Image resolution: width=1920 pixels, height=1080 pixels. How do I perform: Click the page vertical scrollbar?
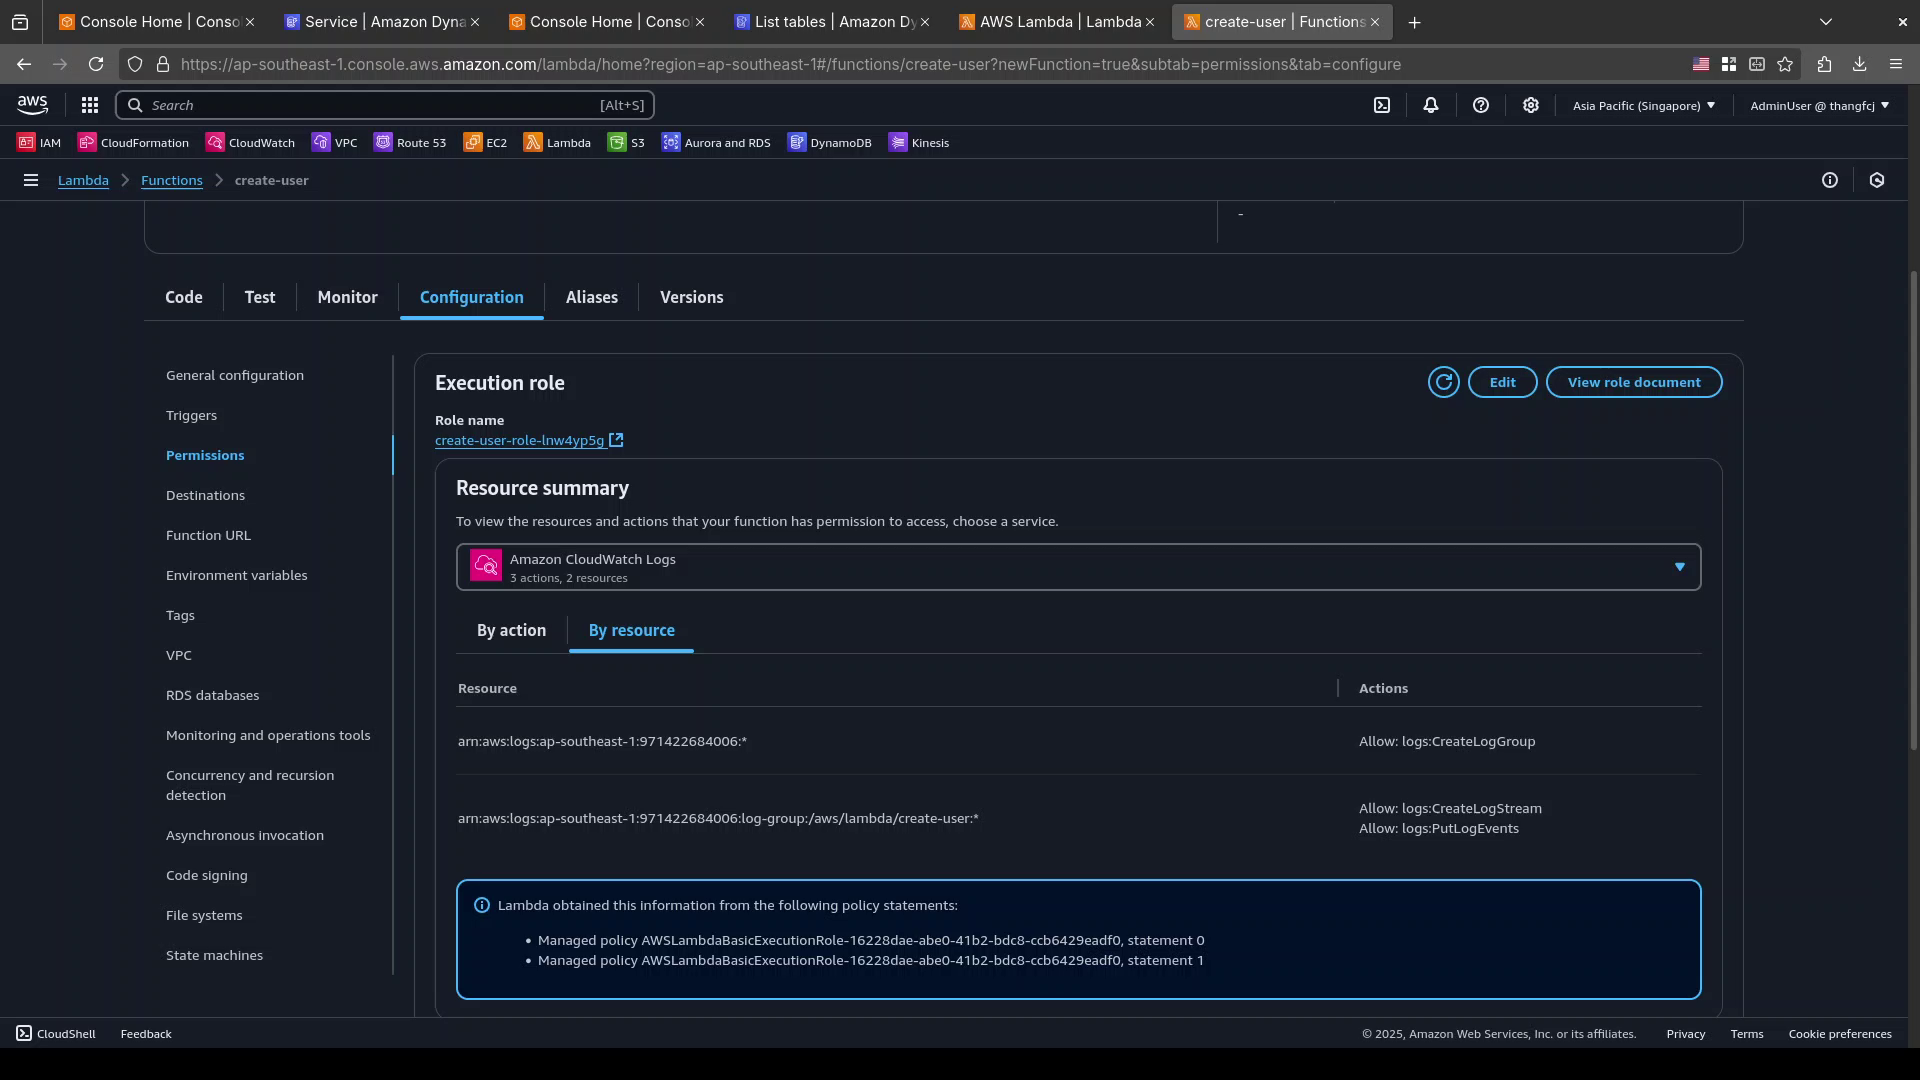point(1913,510)
